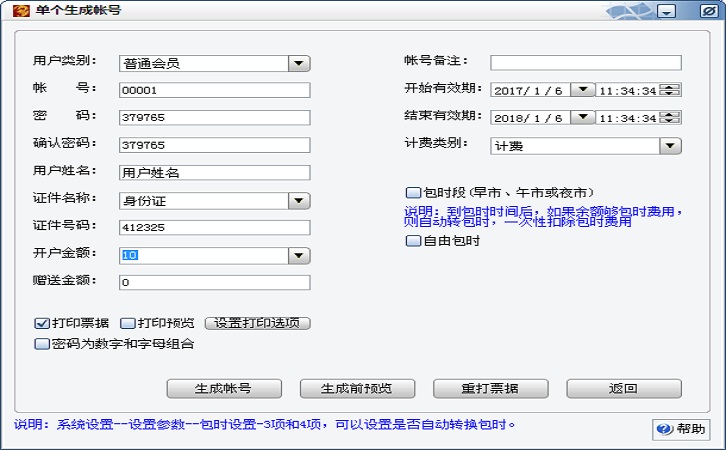The image size is (726, 450).
Task: Open the 开户金额 amount dropdown
Action: click(x=299, y=256)
